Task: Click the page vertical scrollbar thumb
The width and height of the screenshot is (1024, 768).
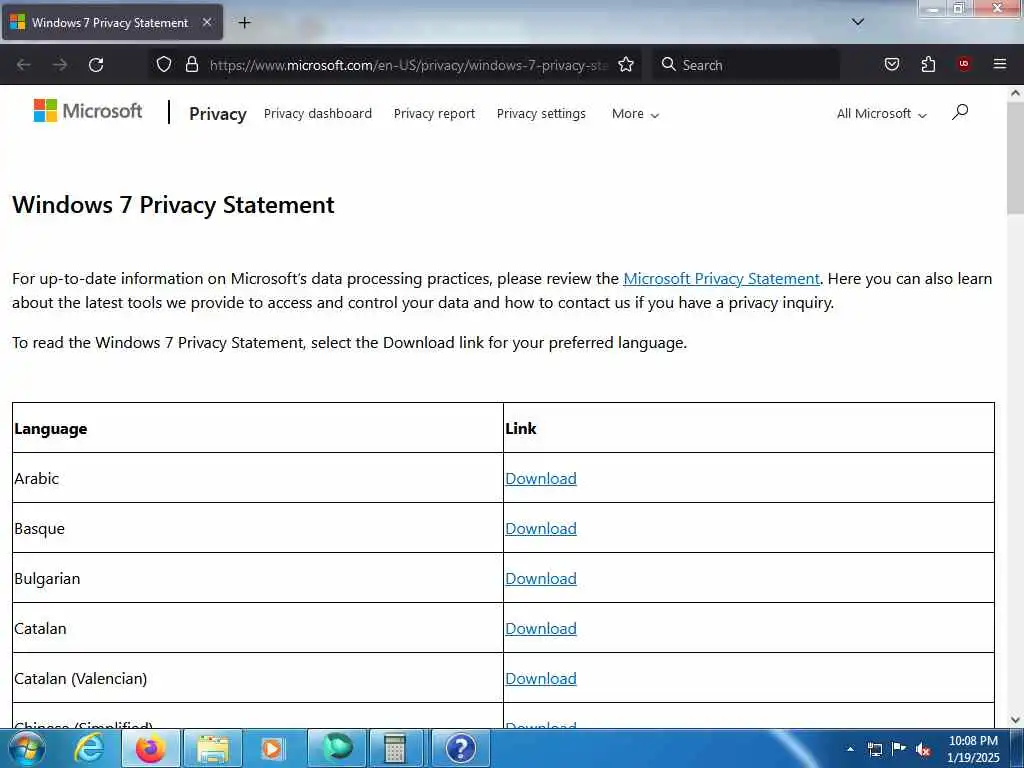Action: 1015,157
